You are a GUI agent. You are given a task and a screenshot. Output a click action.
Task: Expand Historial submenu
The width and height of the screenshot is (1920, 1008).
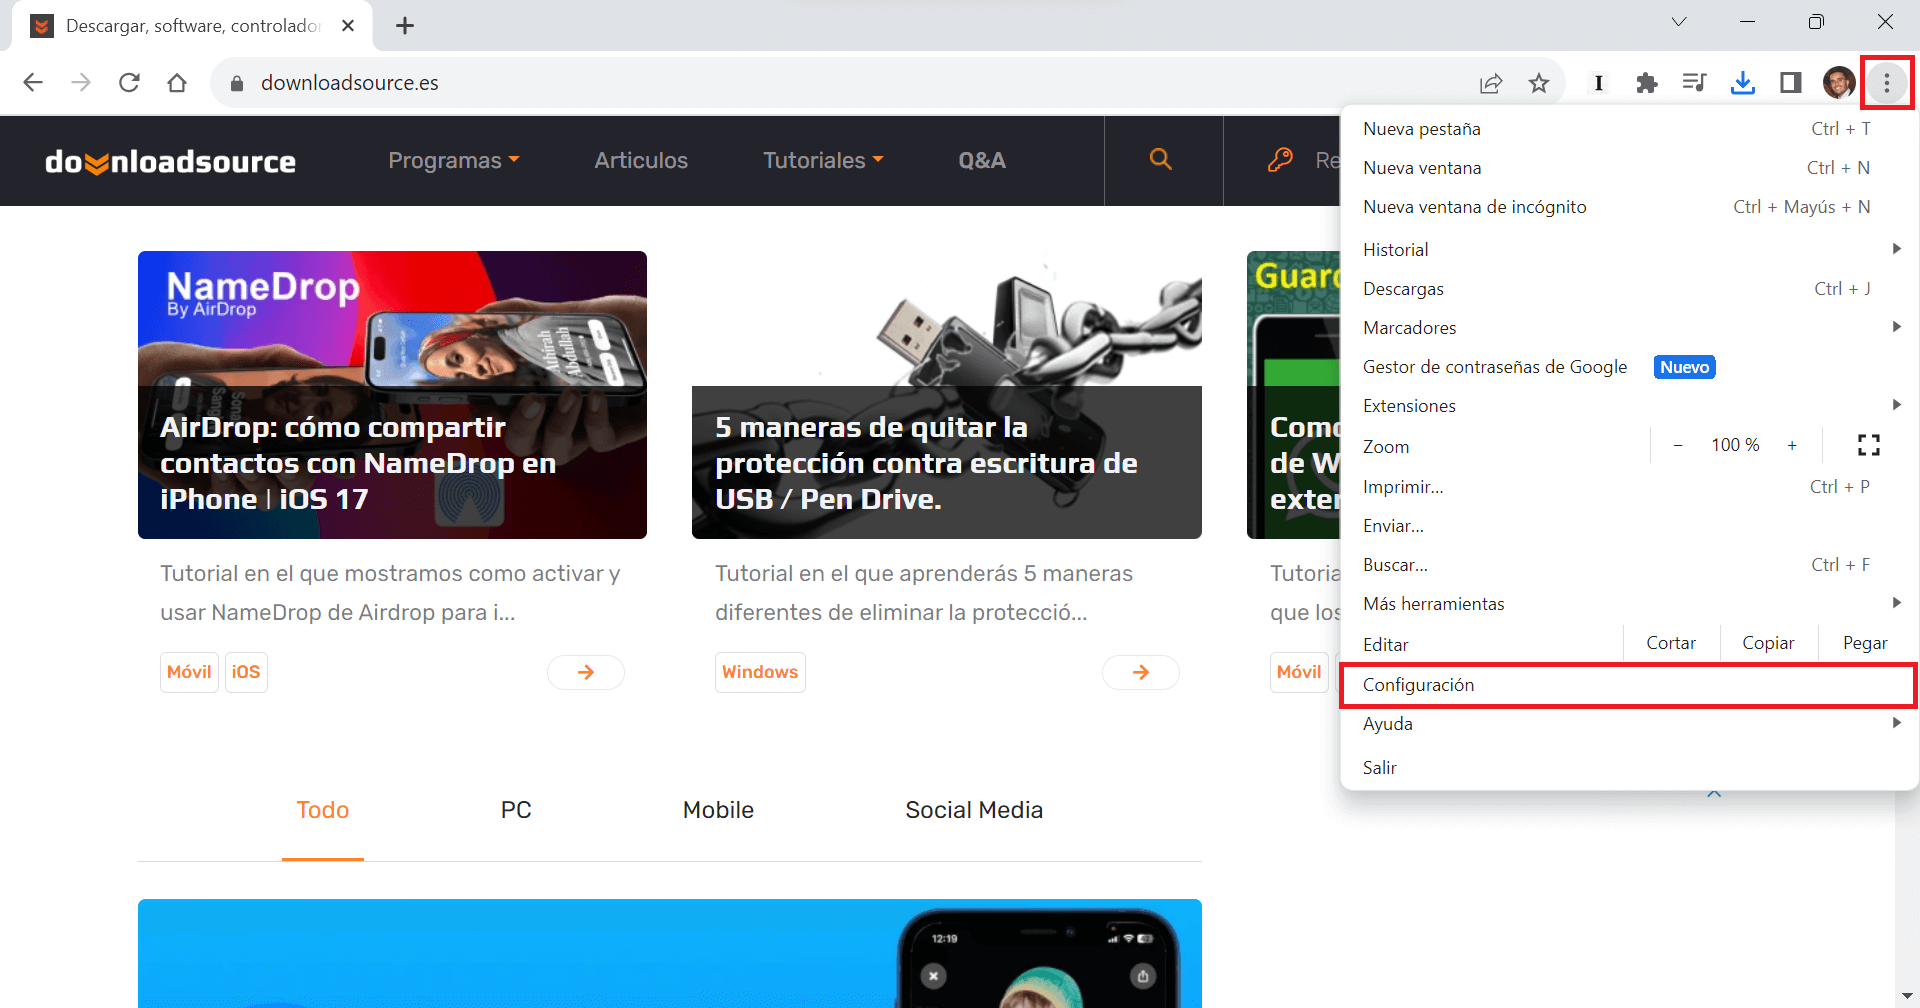tap(1630, 250)
